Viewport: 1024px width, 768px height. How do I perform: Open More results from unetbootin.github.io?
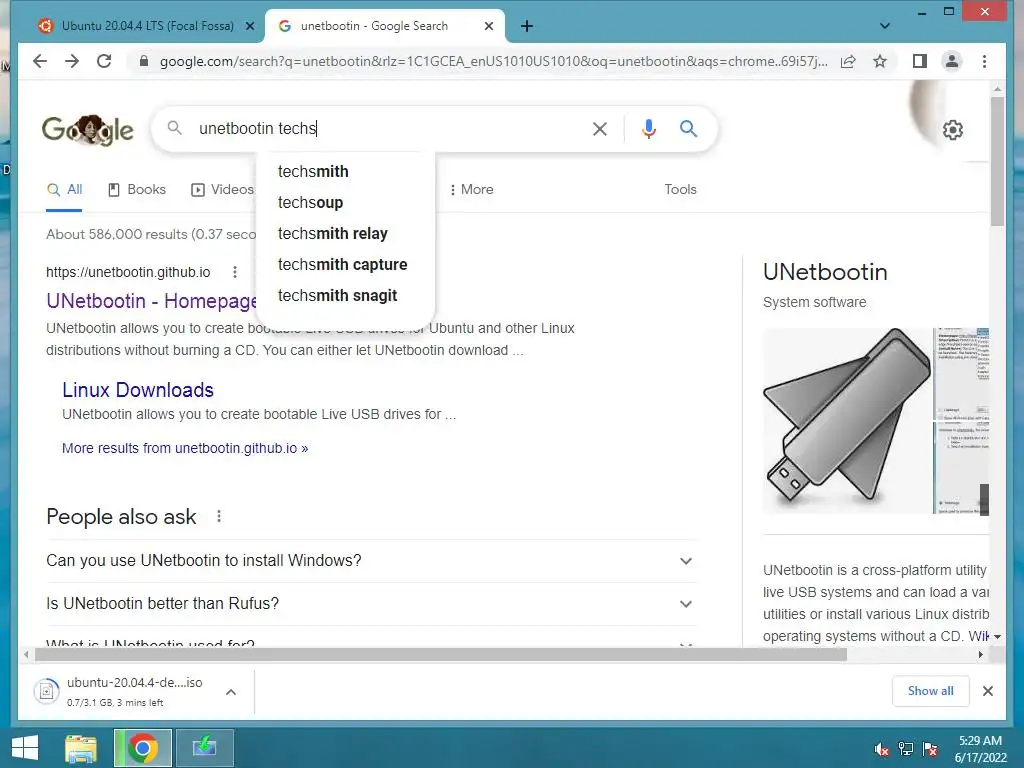tap(185, 449)
